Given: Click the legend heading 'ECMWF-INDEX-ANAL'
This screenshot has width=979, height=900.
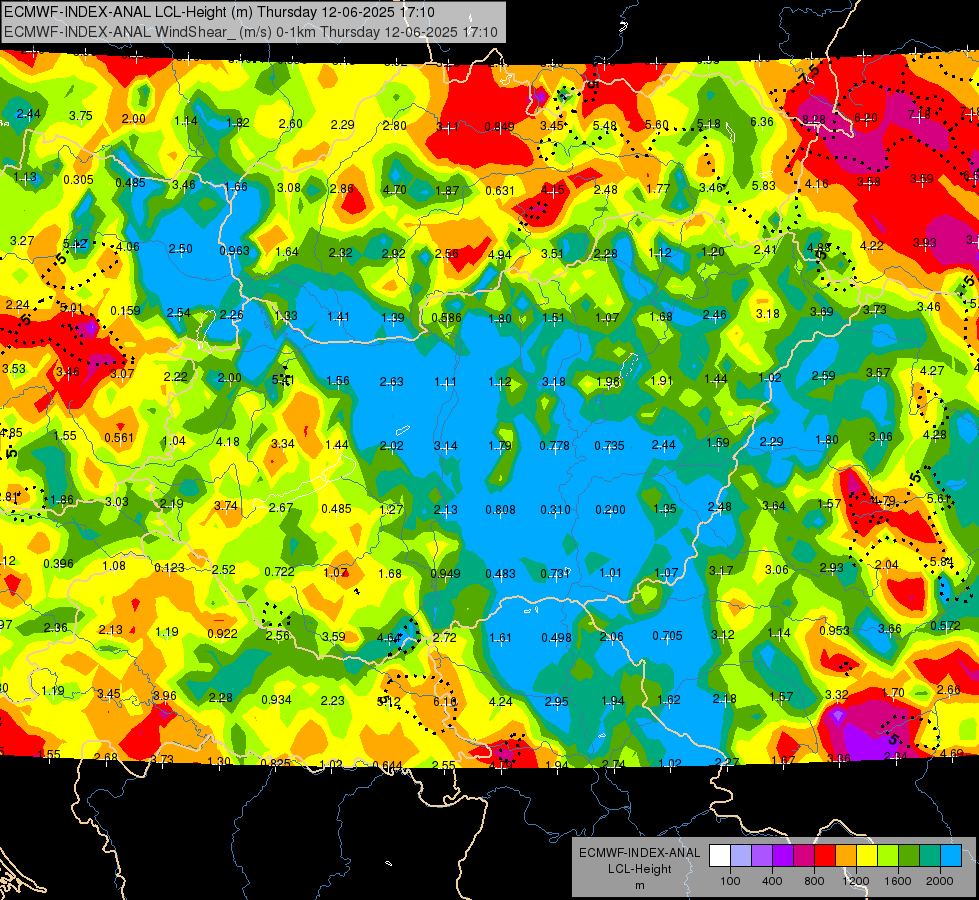Looking at the screenshot, I should click(639, 853).
